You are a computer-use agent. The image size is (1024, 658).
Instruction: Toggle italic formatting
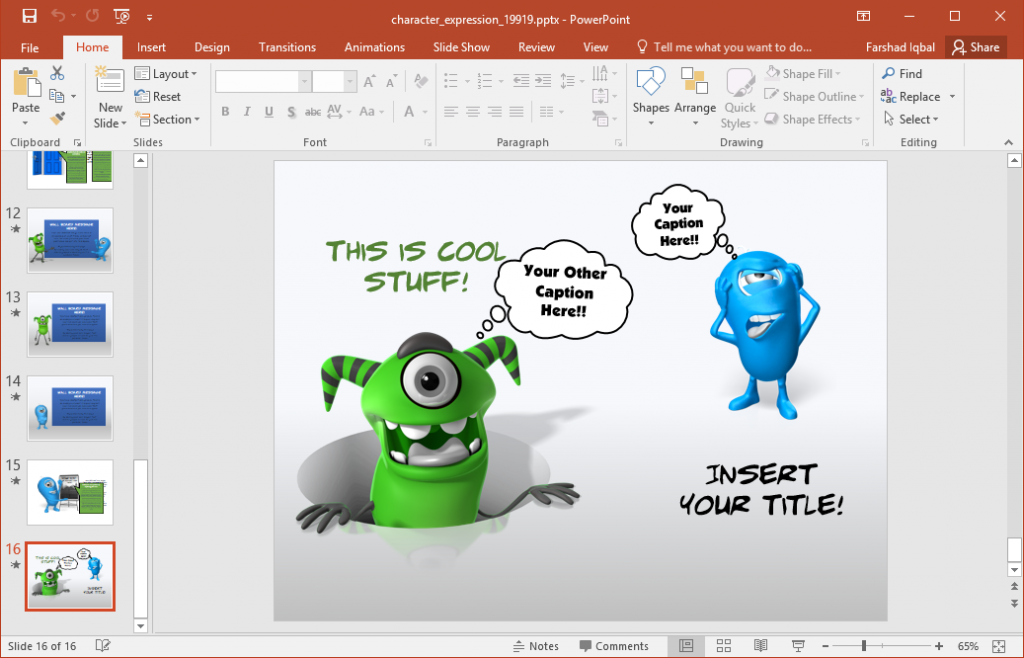coord(246,111)
